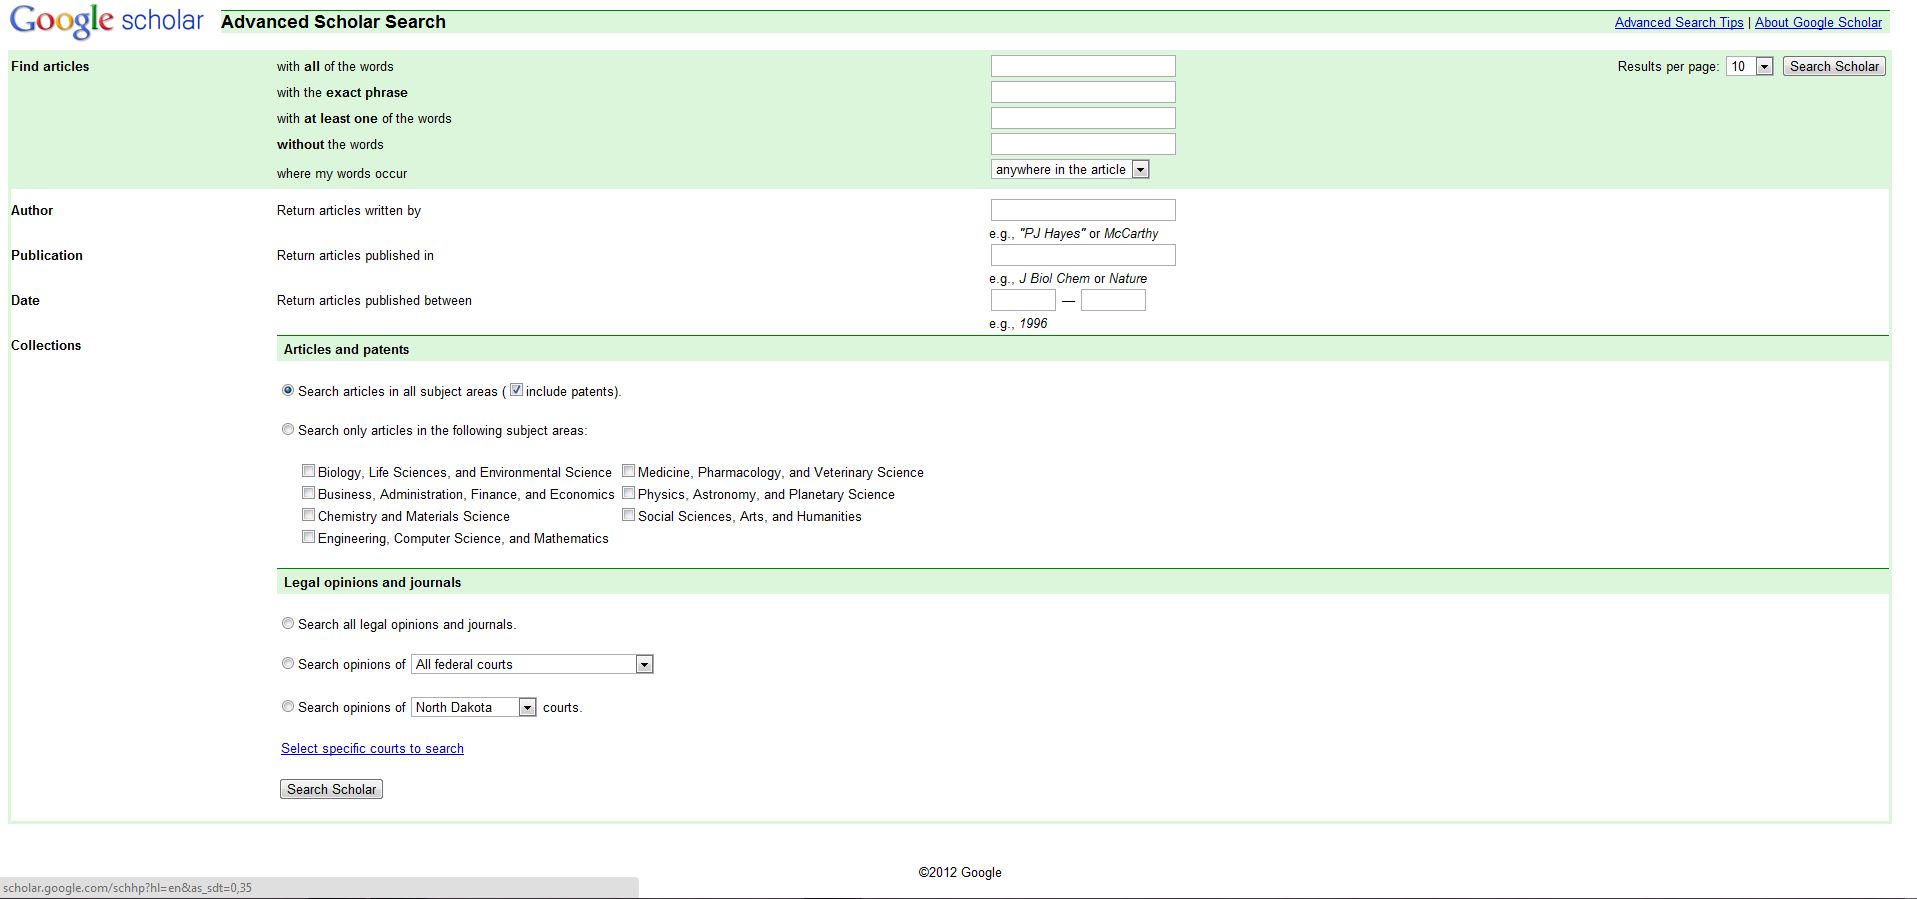This screenshot has width=1917, height=899.
Task: Click the 'Collections' label
Action: 46,345
